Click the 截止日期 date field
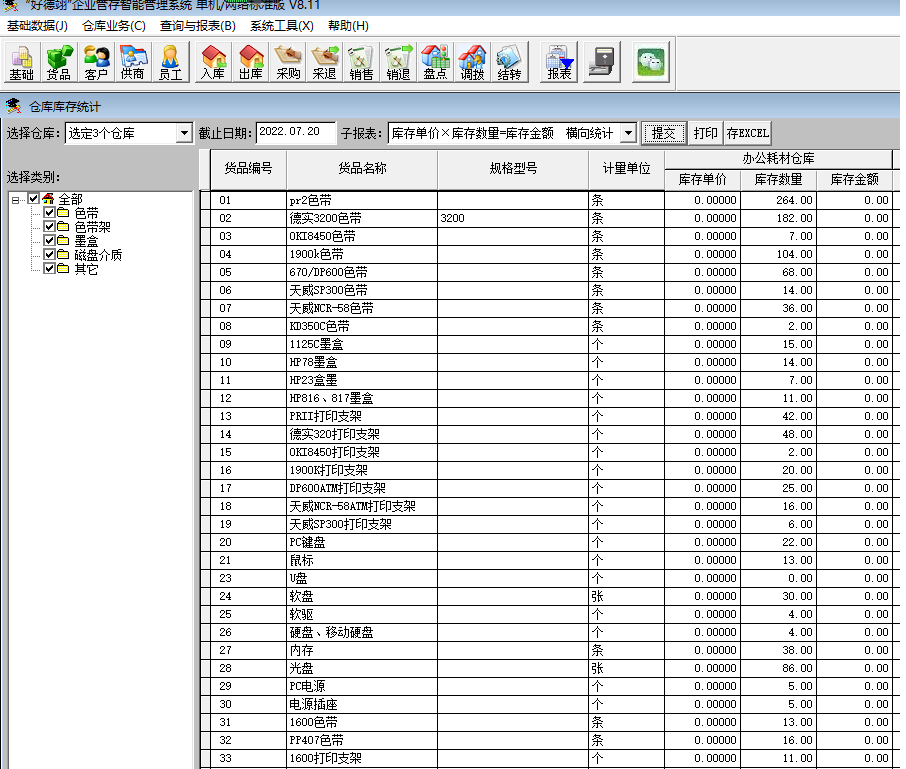The height and width of the screenshot is (769, 906). tap(296, 133)
